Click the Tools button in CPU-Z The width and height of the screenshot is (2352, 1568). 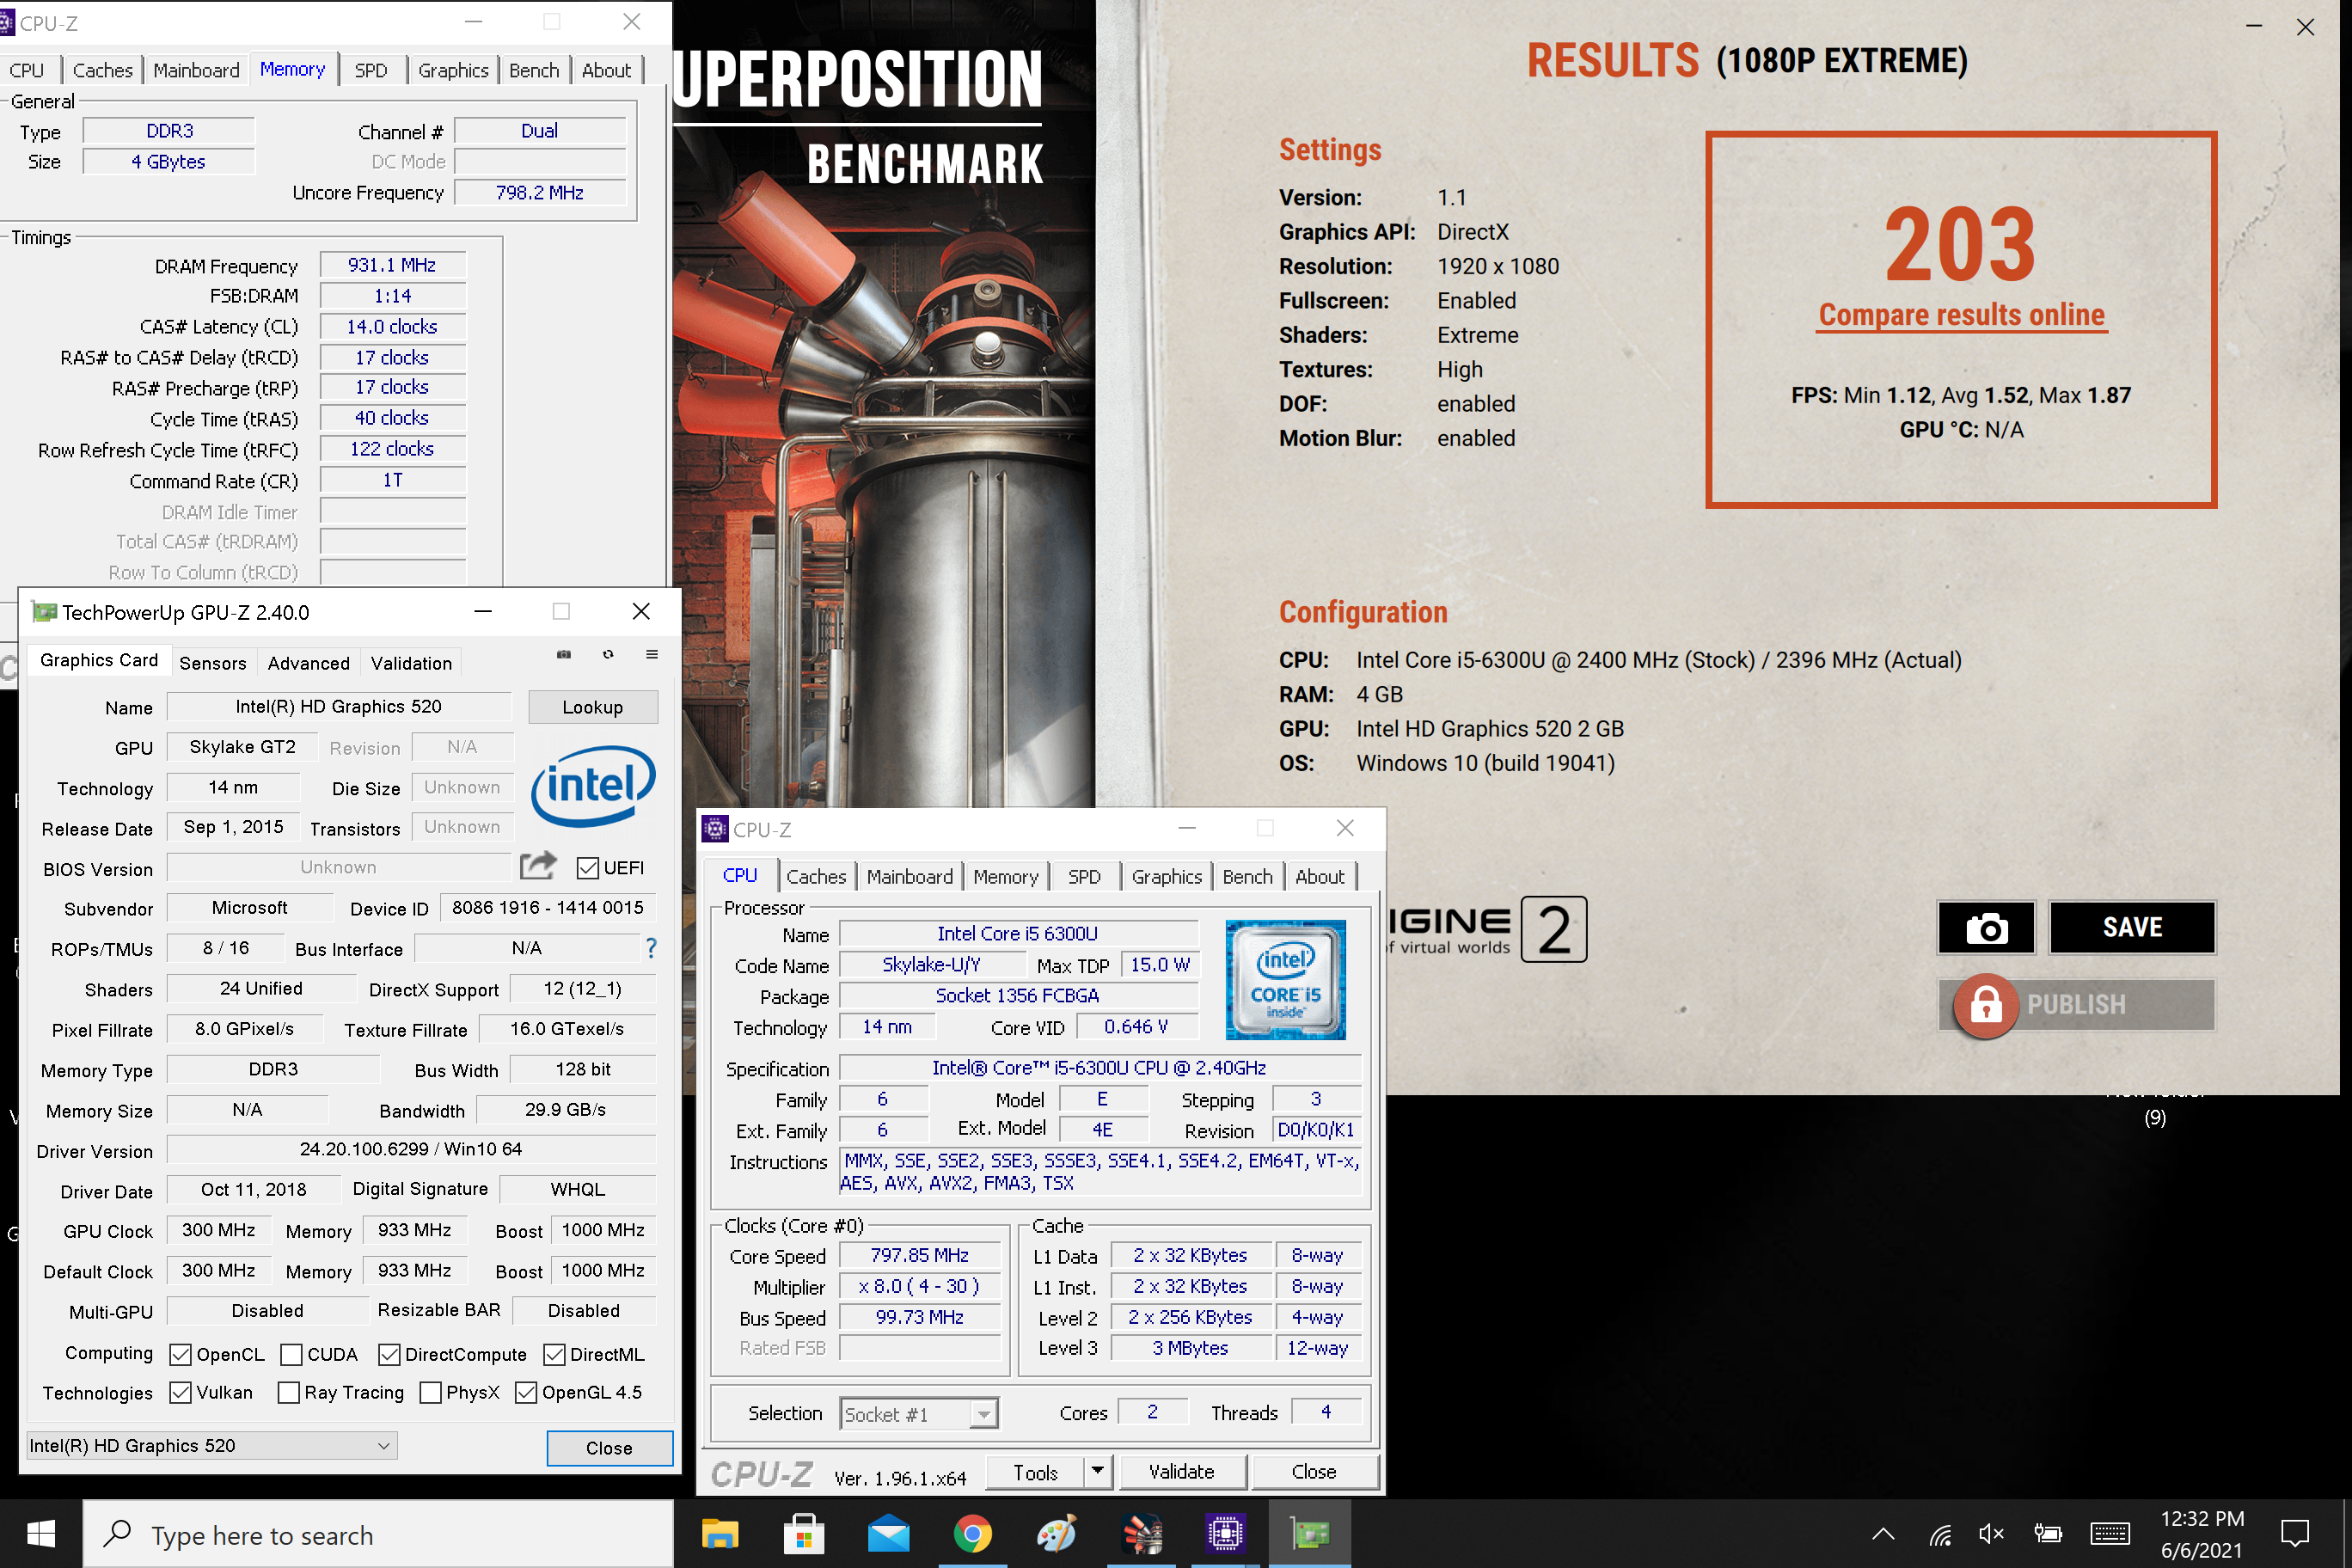point(1036,1471)
